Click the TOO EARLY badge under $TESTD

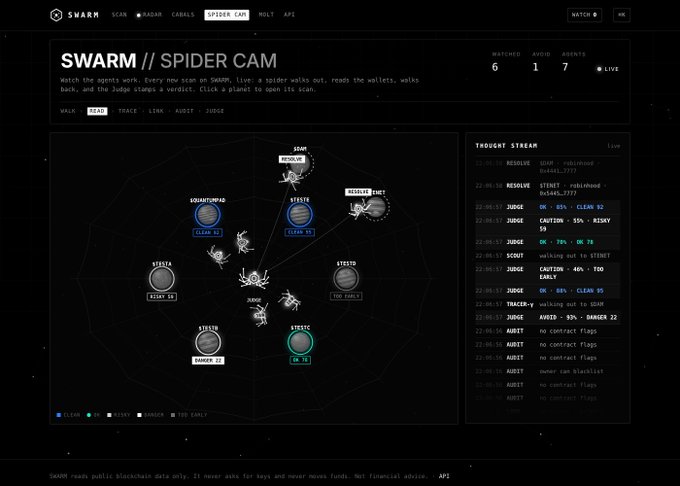346,297
